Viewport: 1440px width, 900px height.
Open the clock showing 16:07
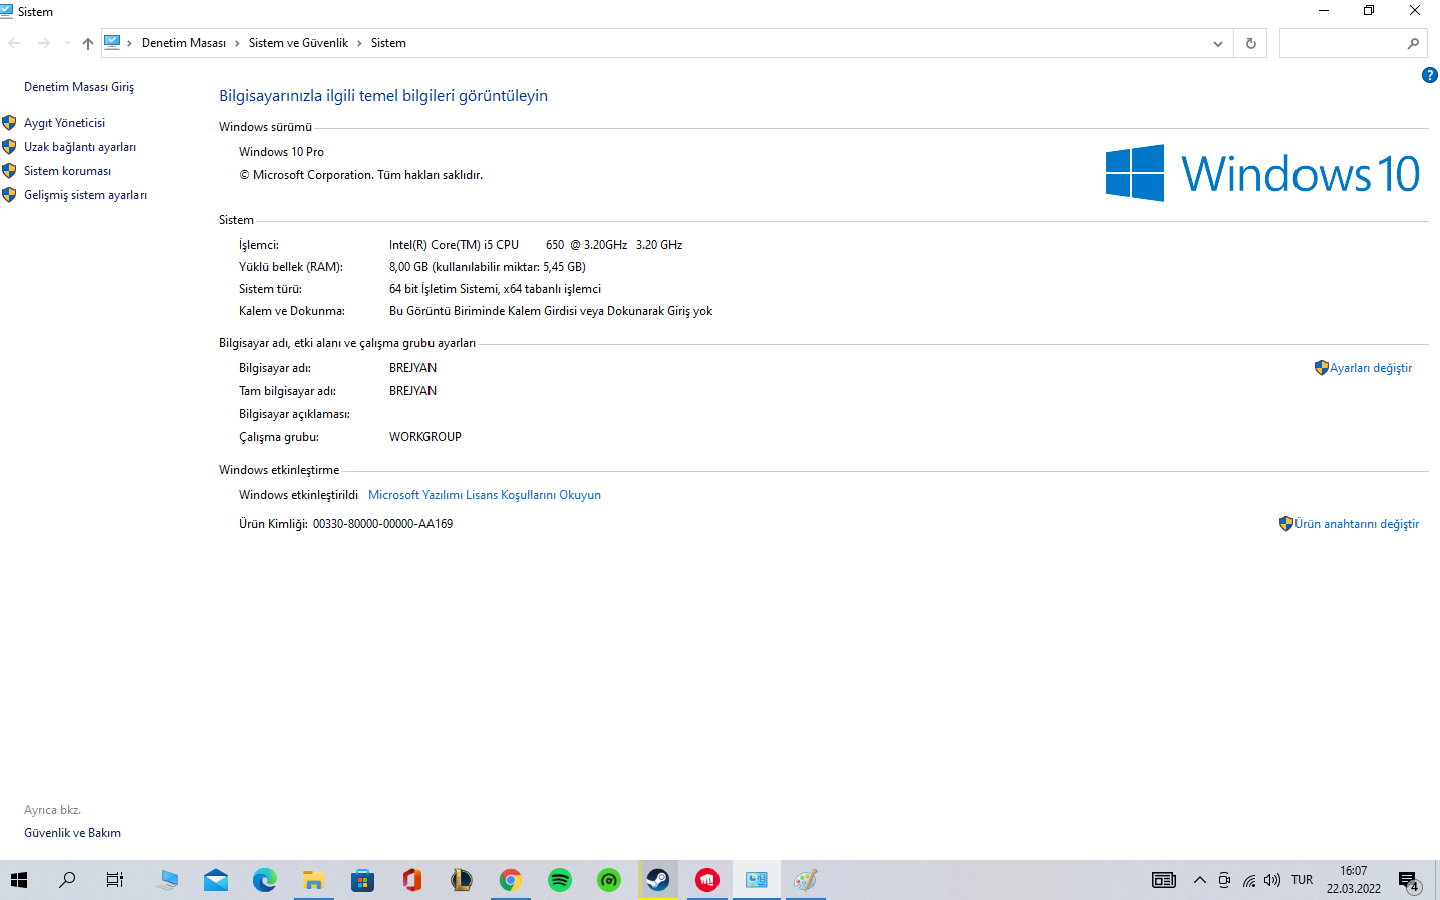[1354, 880]
